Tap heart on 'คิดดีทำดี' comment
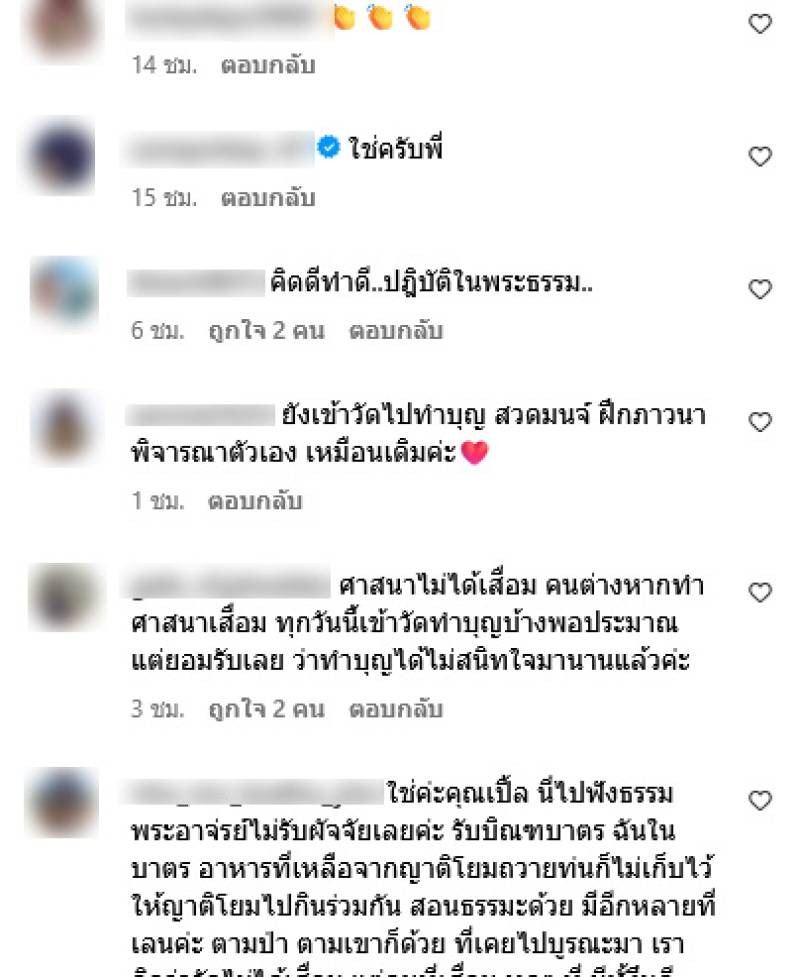 point(760,289)
